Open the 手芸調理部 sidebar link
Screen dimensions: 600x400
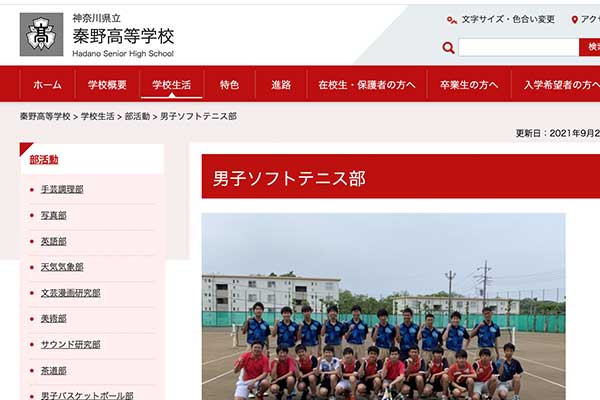click(x=62, y=189)
